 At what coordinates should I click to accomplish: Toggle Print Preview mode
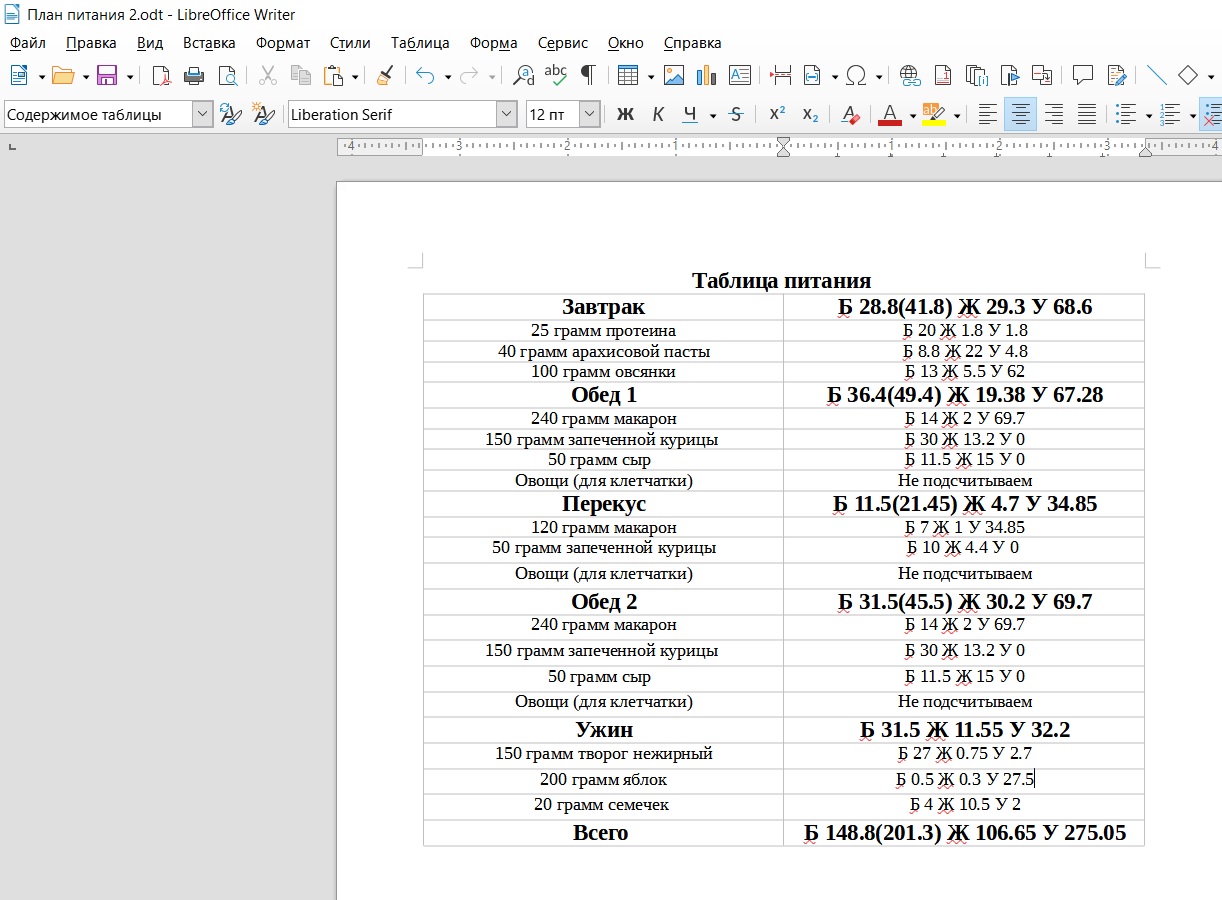pyautogui.click(x=228, y=75)
